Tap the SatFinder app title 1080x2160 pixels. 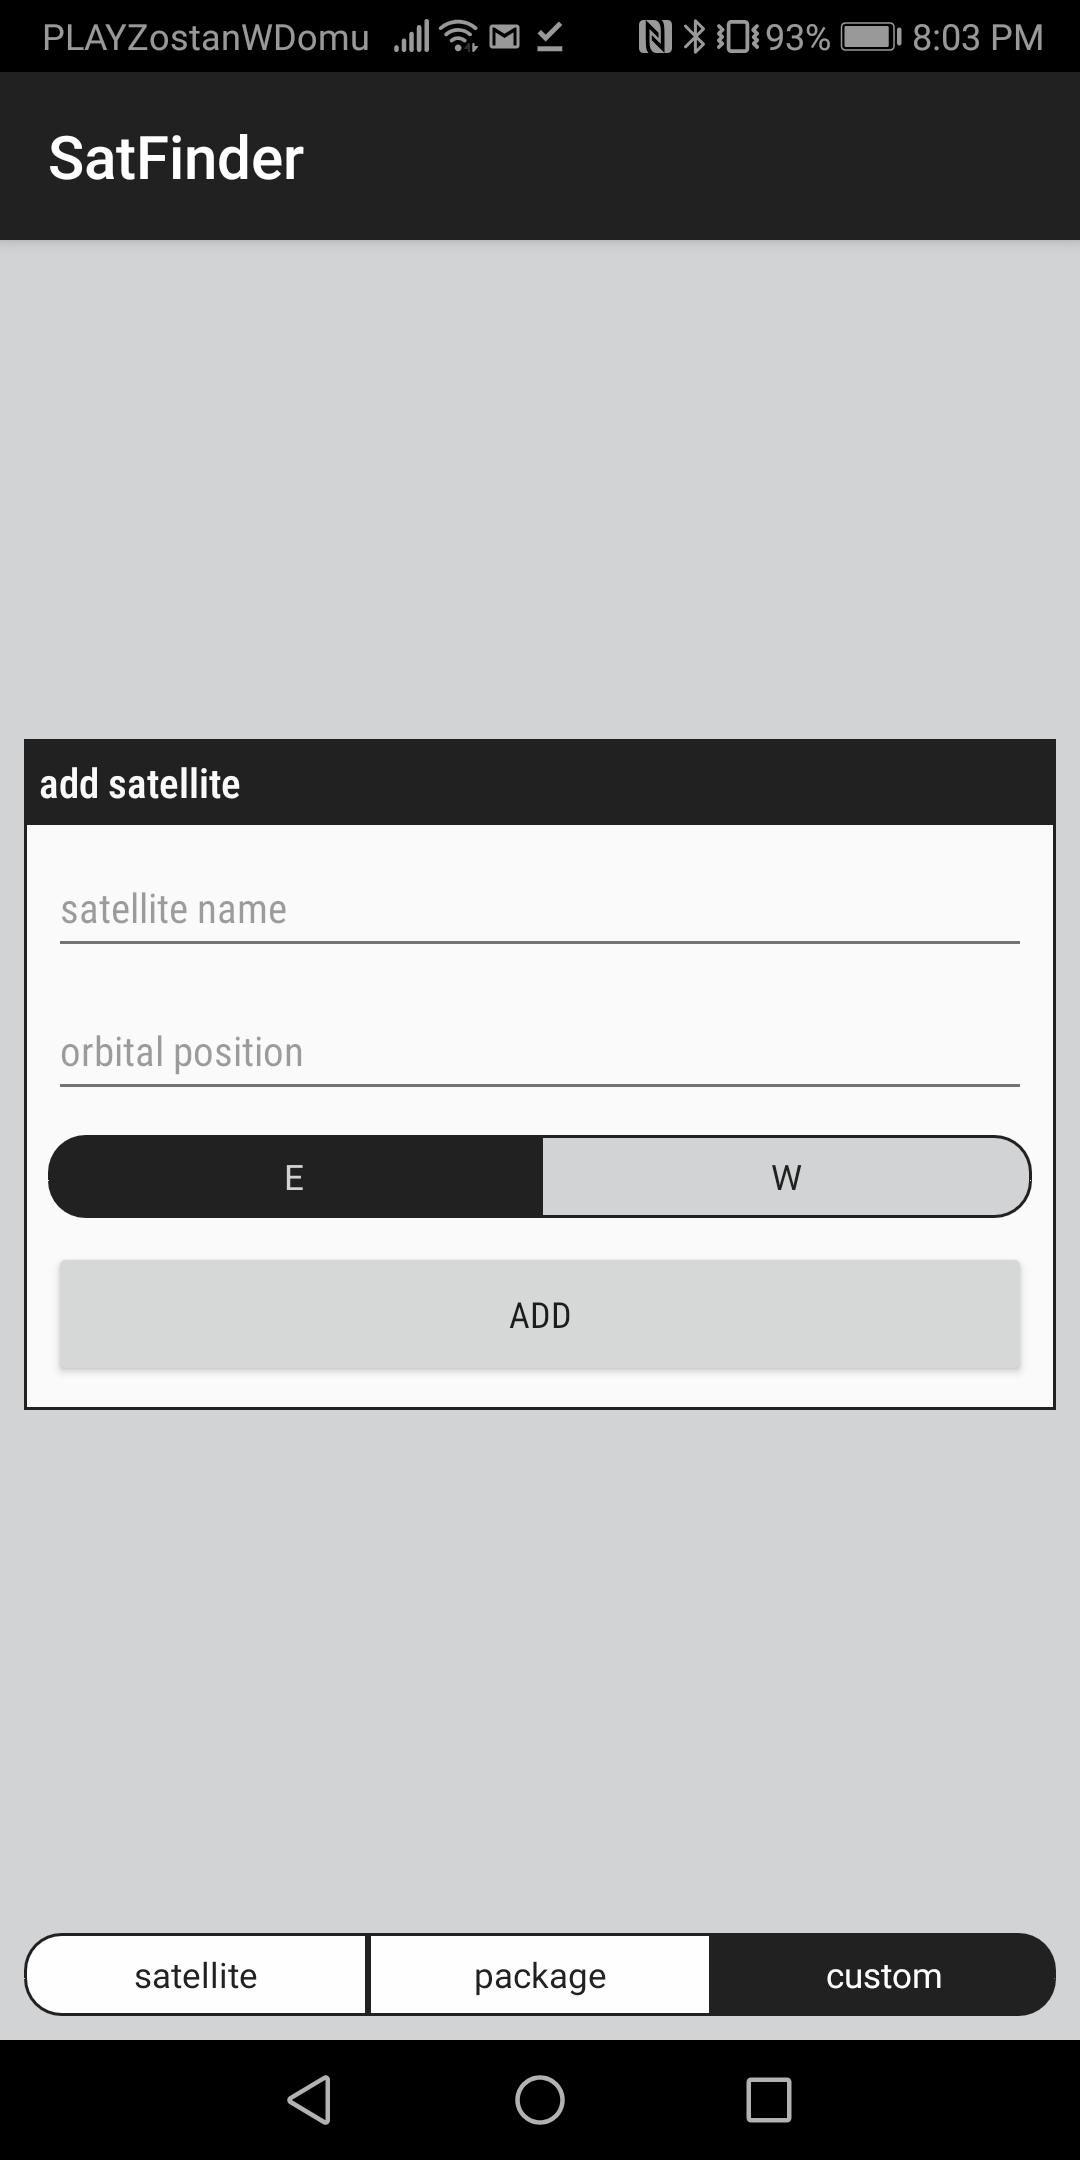click(176, 158)
